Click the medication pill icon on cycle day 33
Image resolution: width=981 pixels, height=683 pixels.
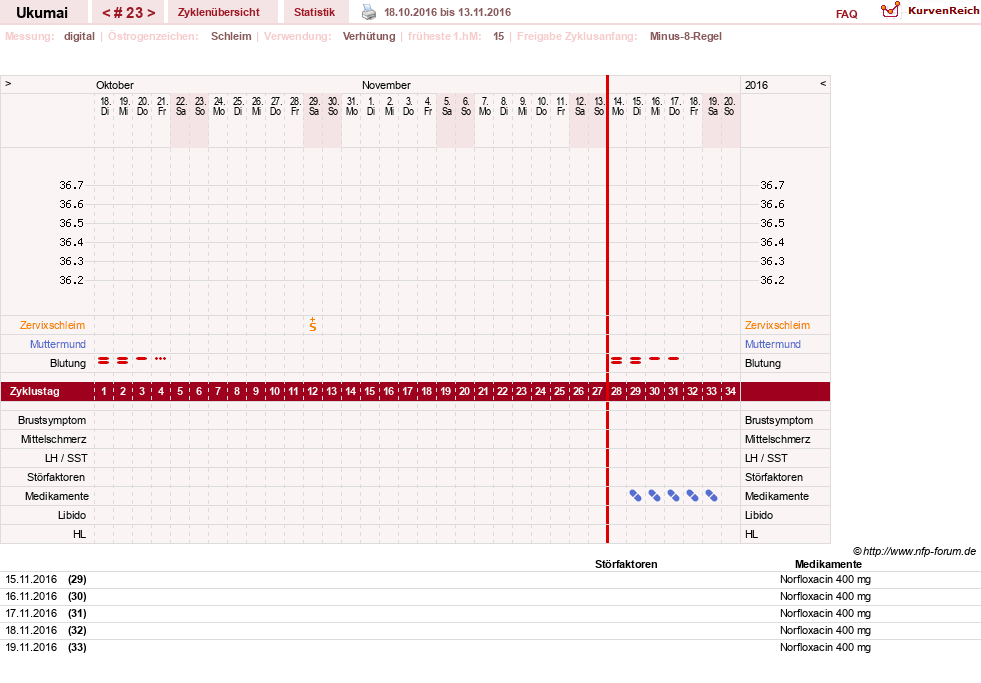pyautogui.click(x=711, y=495)
